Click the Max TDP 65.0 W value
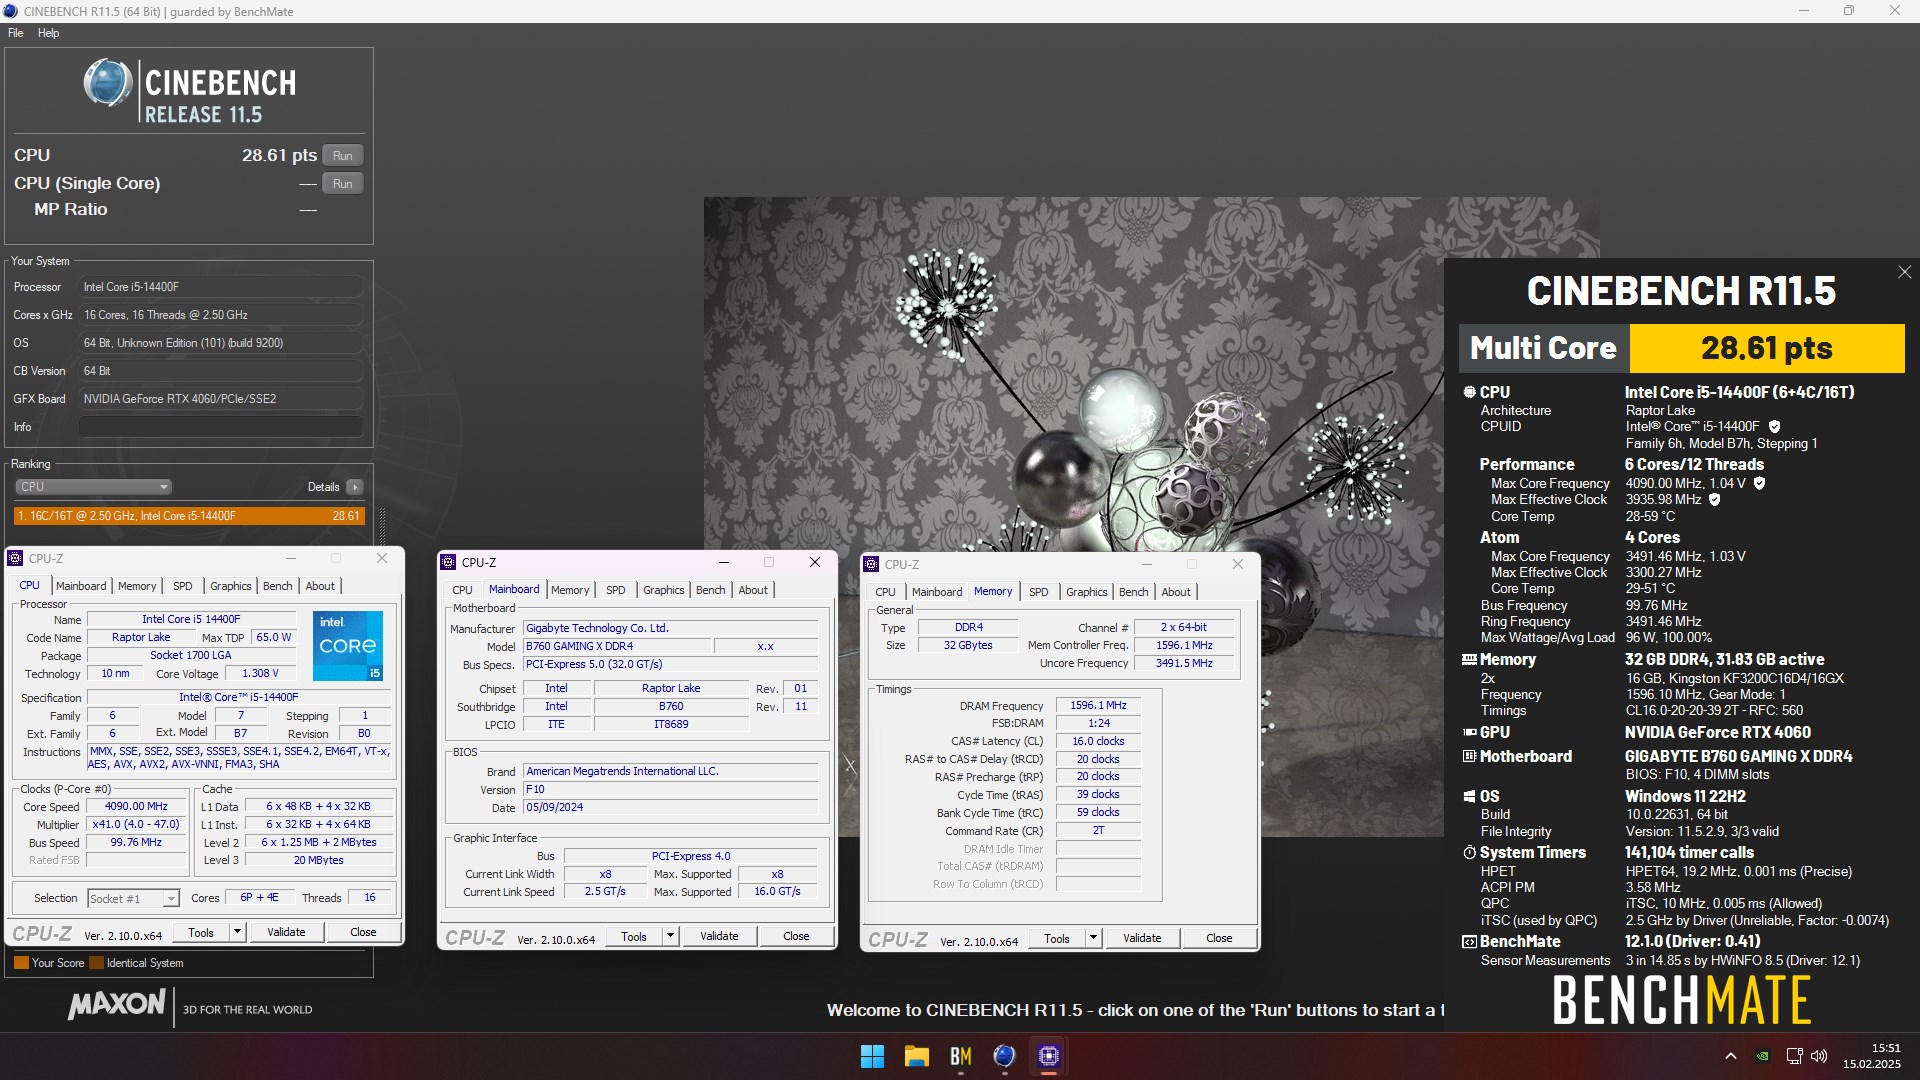This screenshot has width=1920, height=1080. (273, 637)
